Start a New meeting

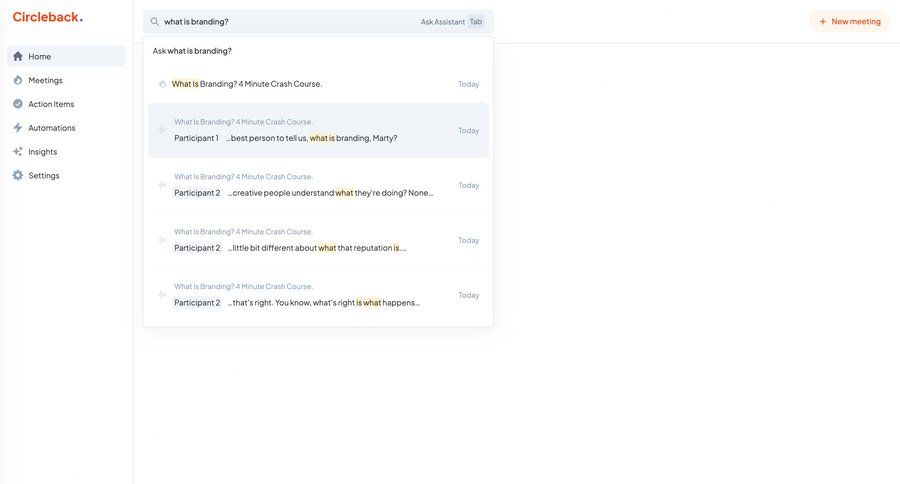[849, 21]
